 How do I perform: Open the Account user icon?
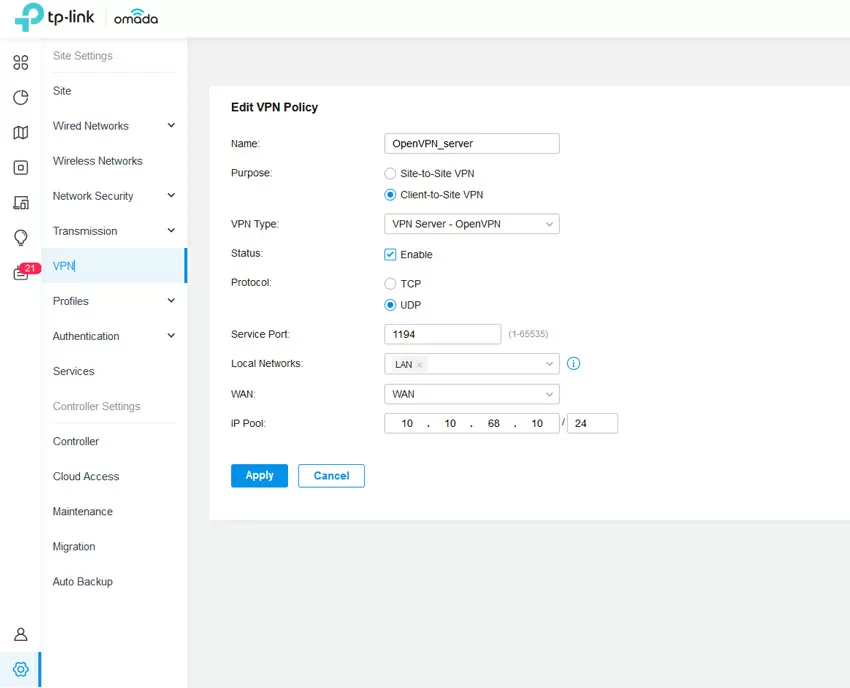(x=20, y=635)
